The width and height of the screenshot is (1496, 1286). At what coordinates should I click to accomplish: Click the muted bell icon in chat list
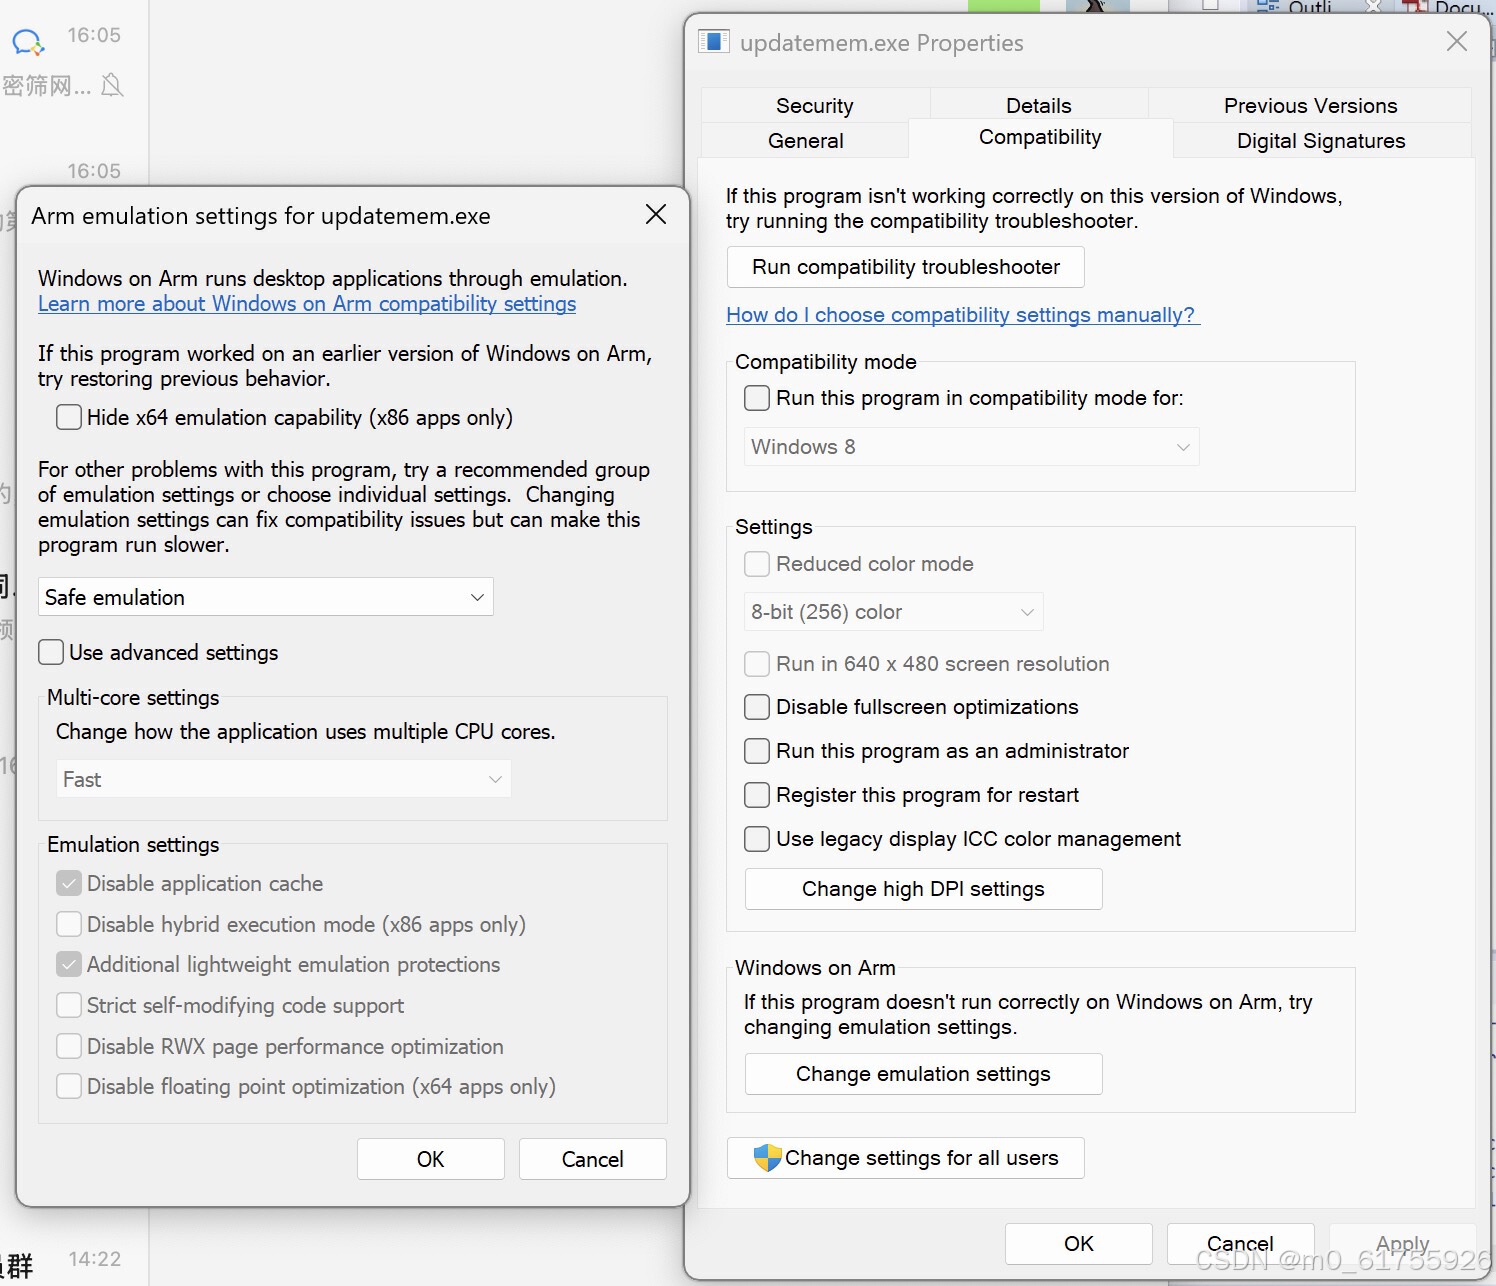click(x=112, y=86)
